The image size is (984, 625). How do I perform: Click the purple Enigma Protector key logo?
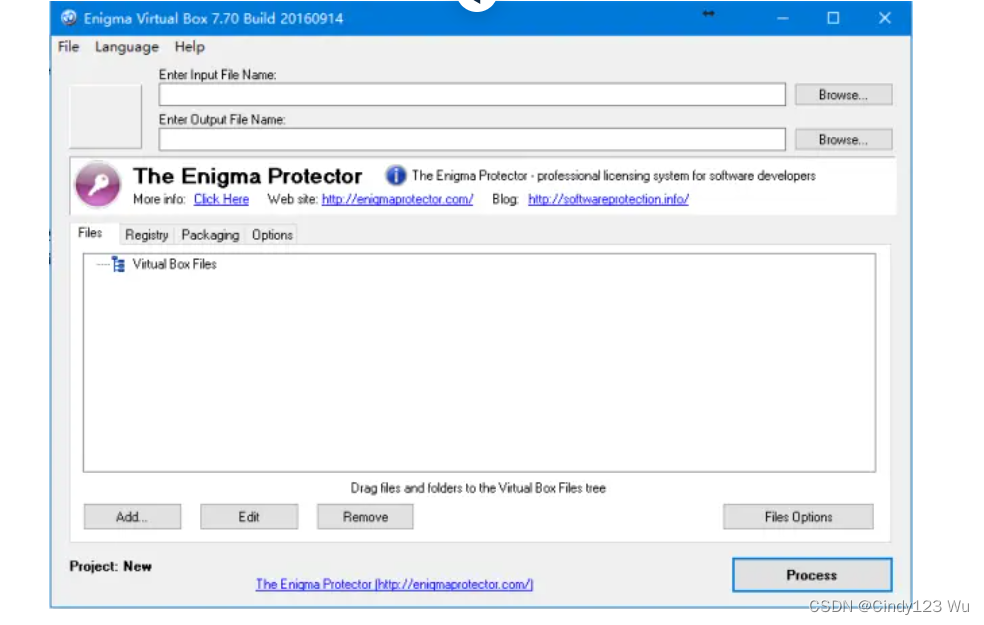[97, 184]
